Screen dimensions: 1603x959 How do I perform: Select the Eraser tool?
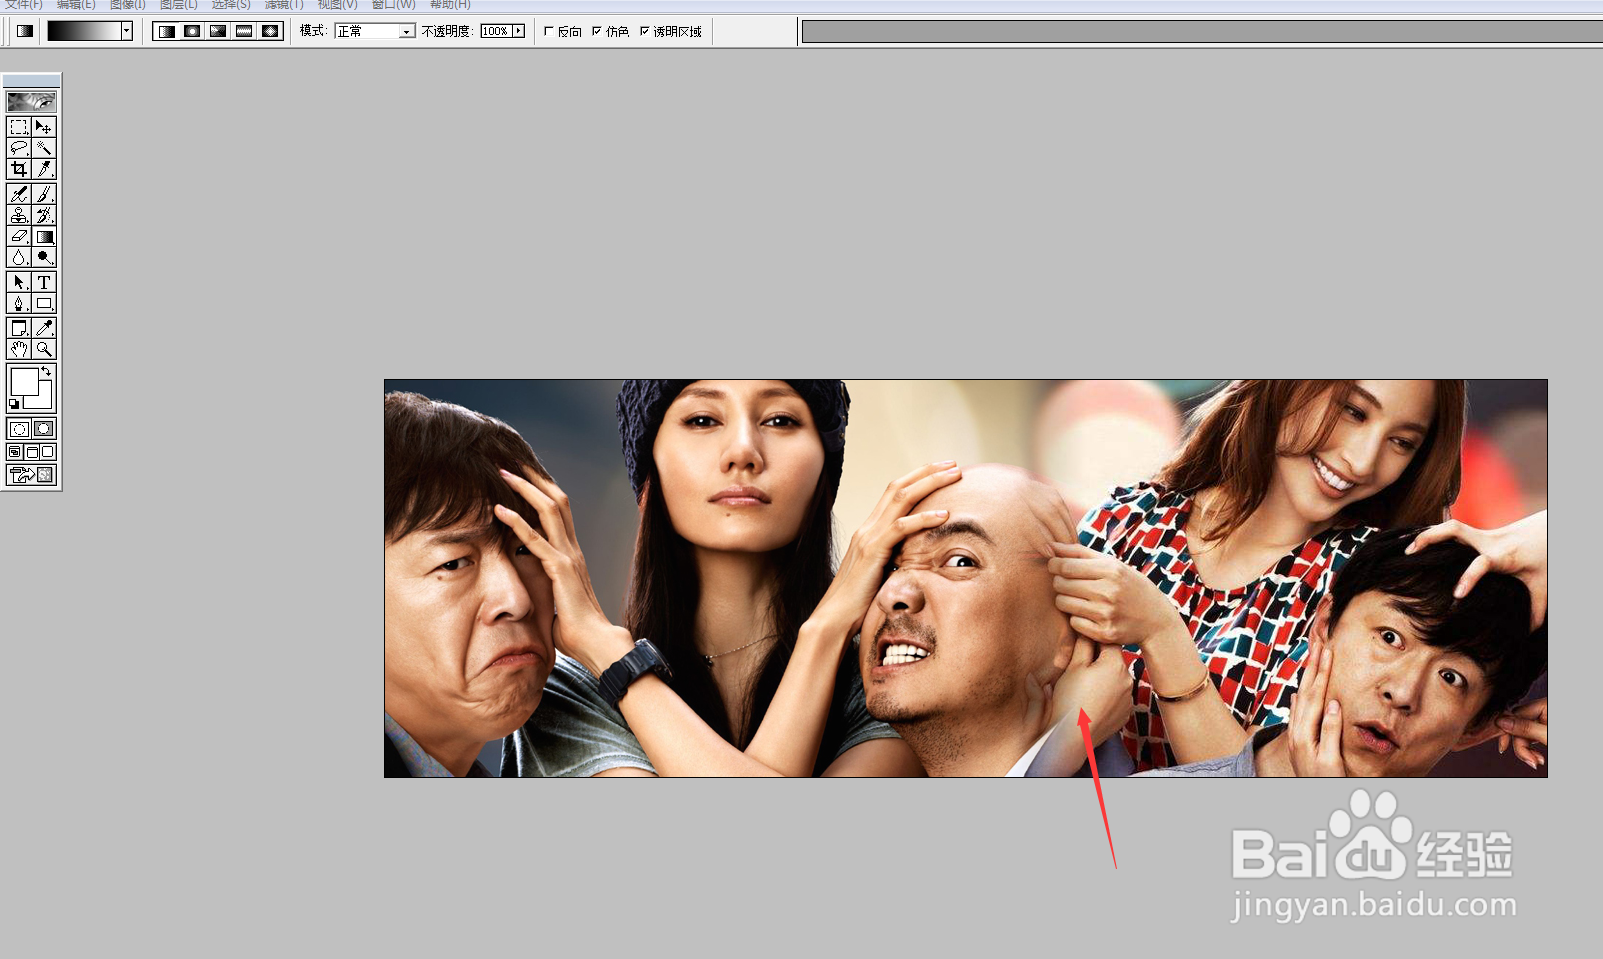[19, 236]
